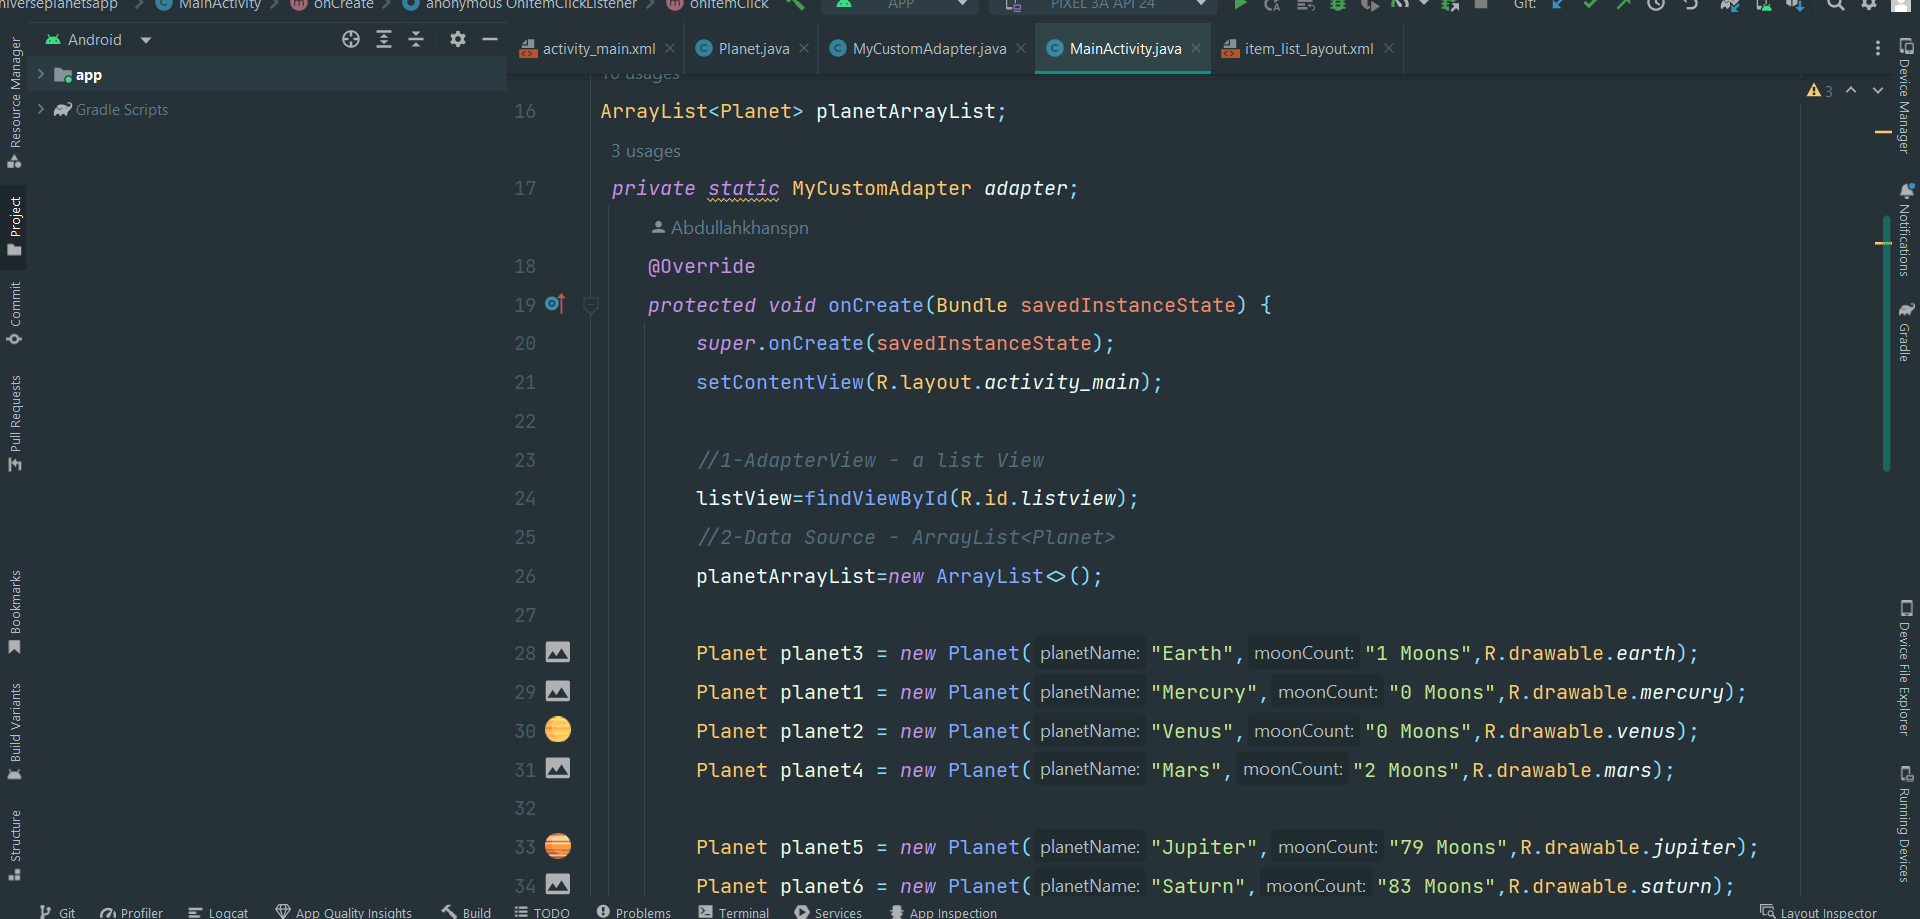Update project with the blue Git arrow

pos(1557,5)
